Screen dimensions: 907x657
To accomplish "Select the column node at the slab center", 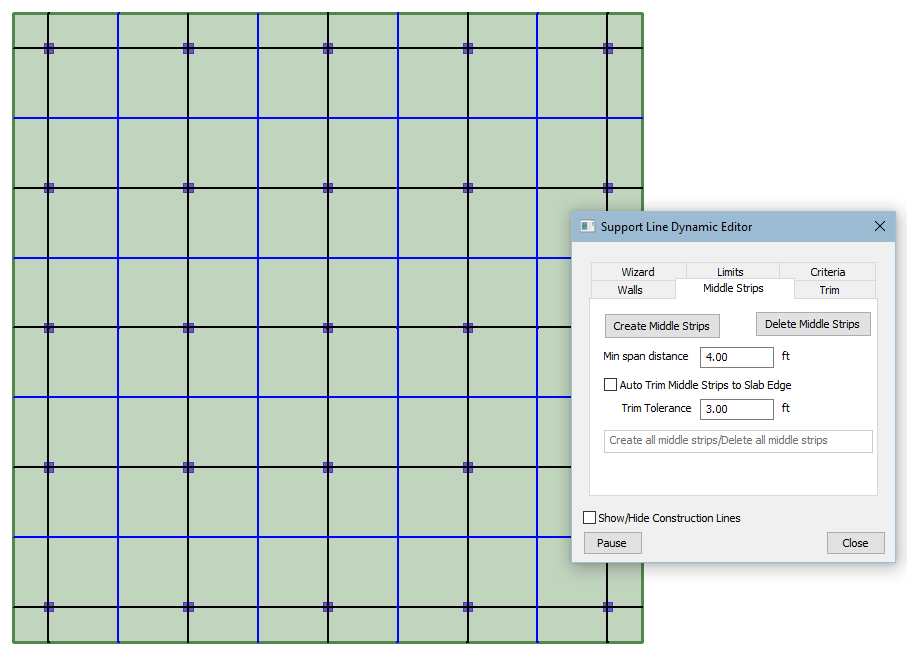I will point(328,327).
